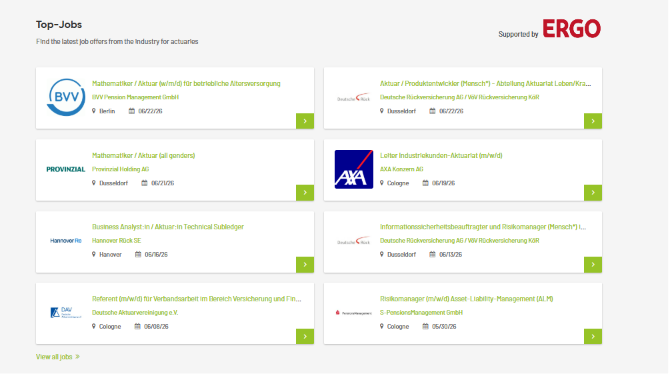Click the Berlin location text
669x374 pixels.
click(x=107, y=111)
